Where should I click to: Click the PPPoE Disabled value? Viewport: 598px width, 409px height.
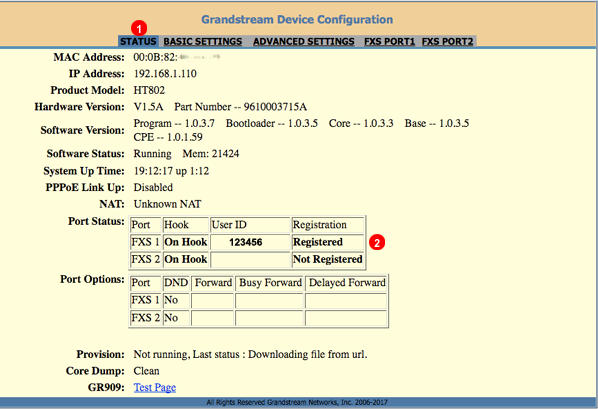(153, 187)
